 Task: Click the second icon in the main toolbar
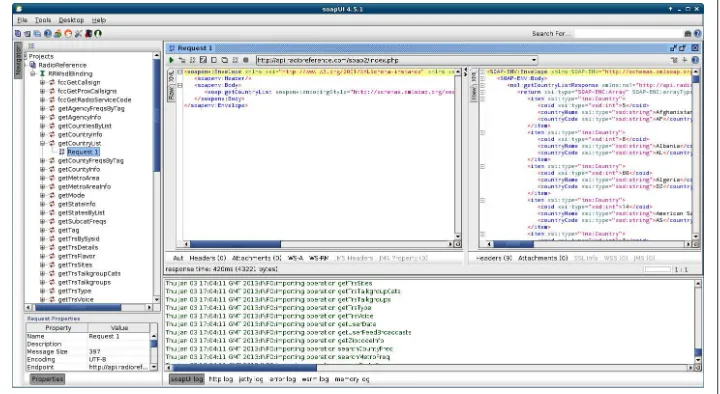click(x=28, y=34)
